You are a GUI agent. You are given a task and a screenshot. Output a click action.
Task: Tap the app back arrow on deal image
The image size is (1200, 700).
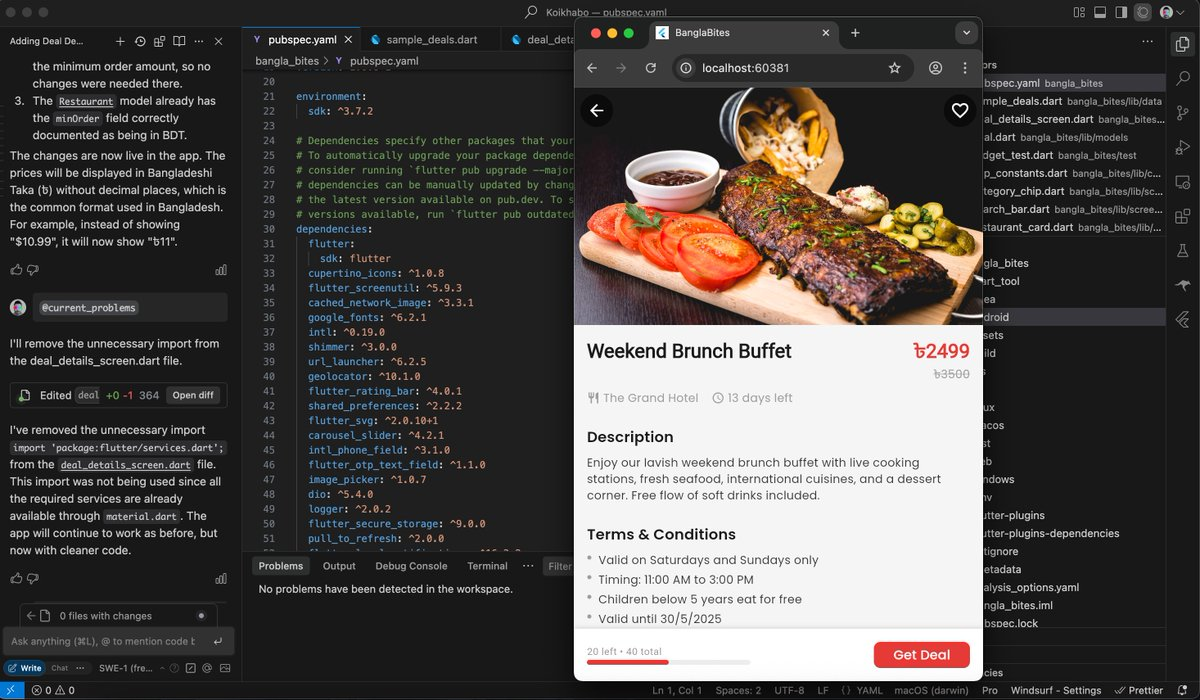coord(597,110)
